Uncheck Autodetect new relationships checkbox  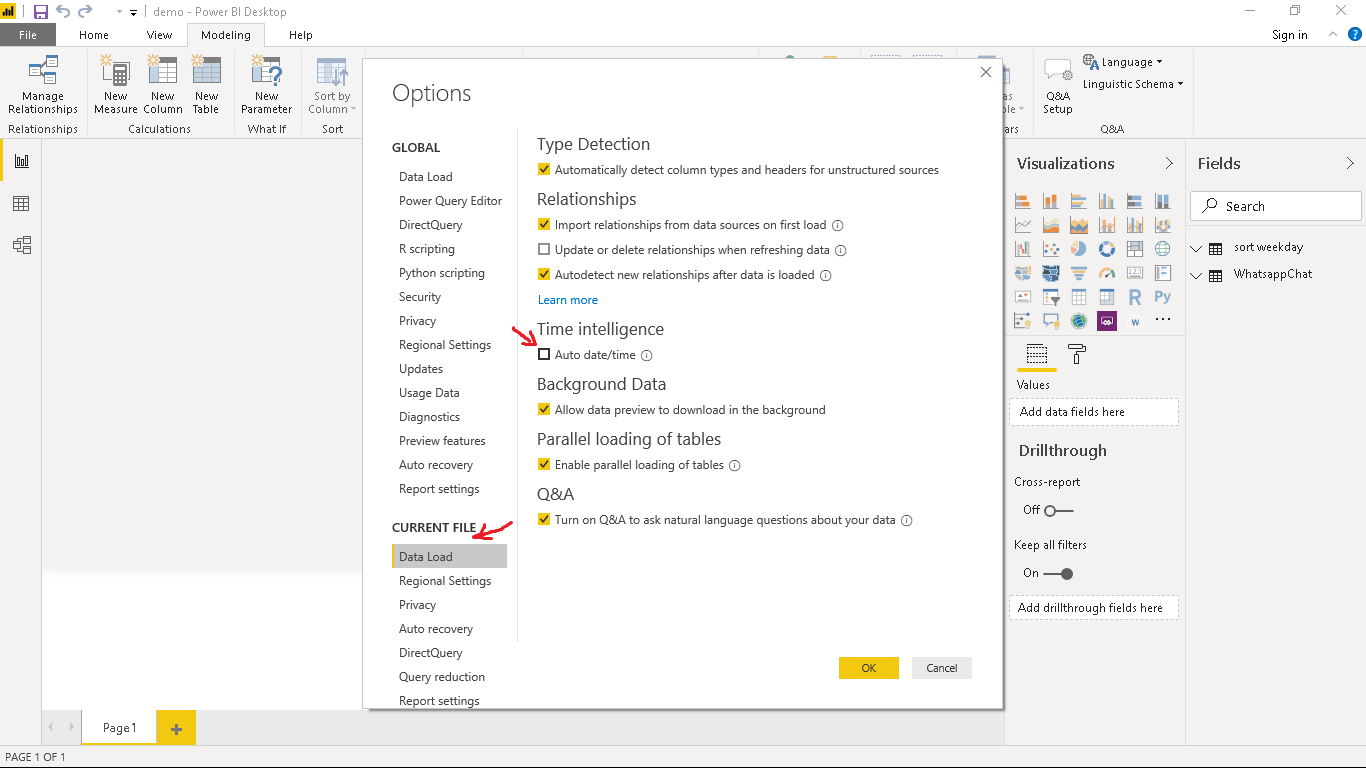544,275
